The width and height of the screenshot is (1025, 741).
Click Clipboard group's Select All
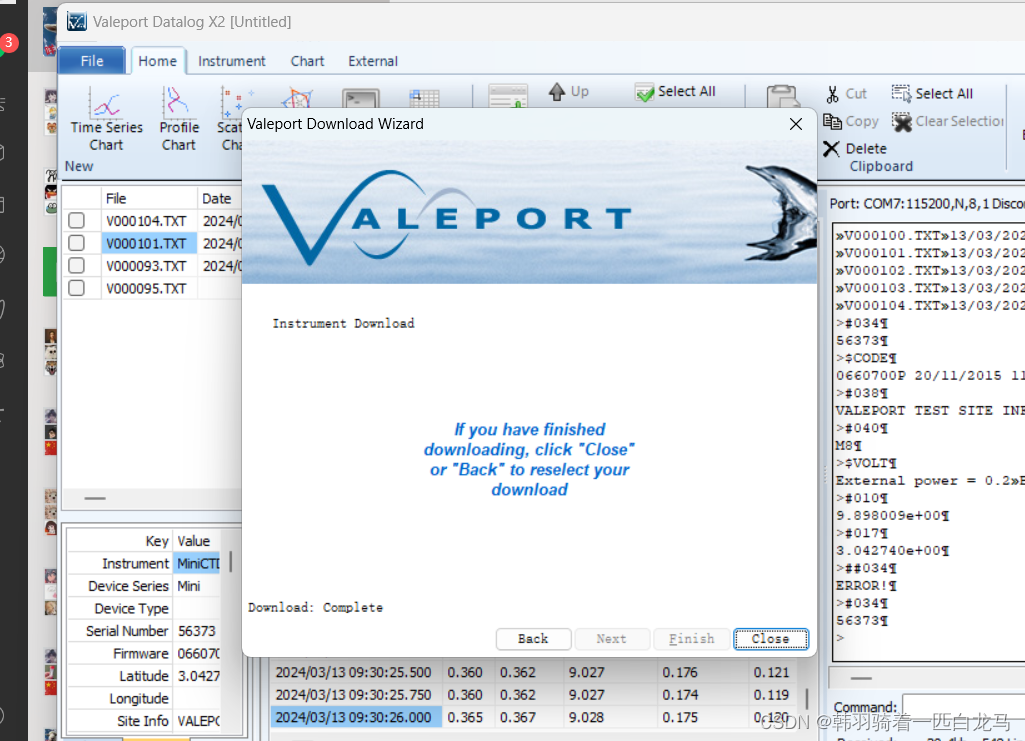click(932, 94)
